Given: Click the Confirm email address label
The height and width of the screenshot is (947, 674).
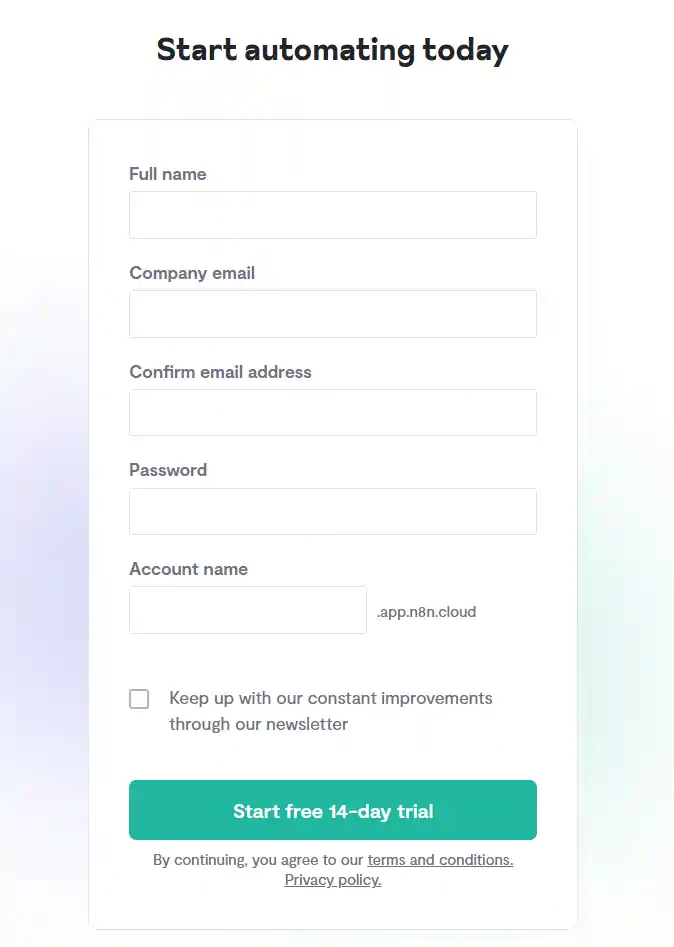Looking at the screenshot, I should point(220,371).
